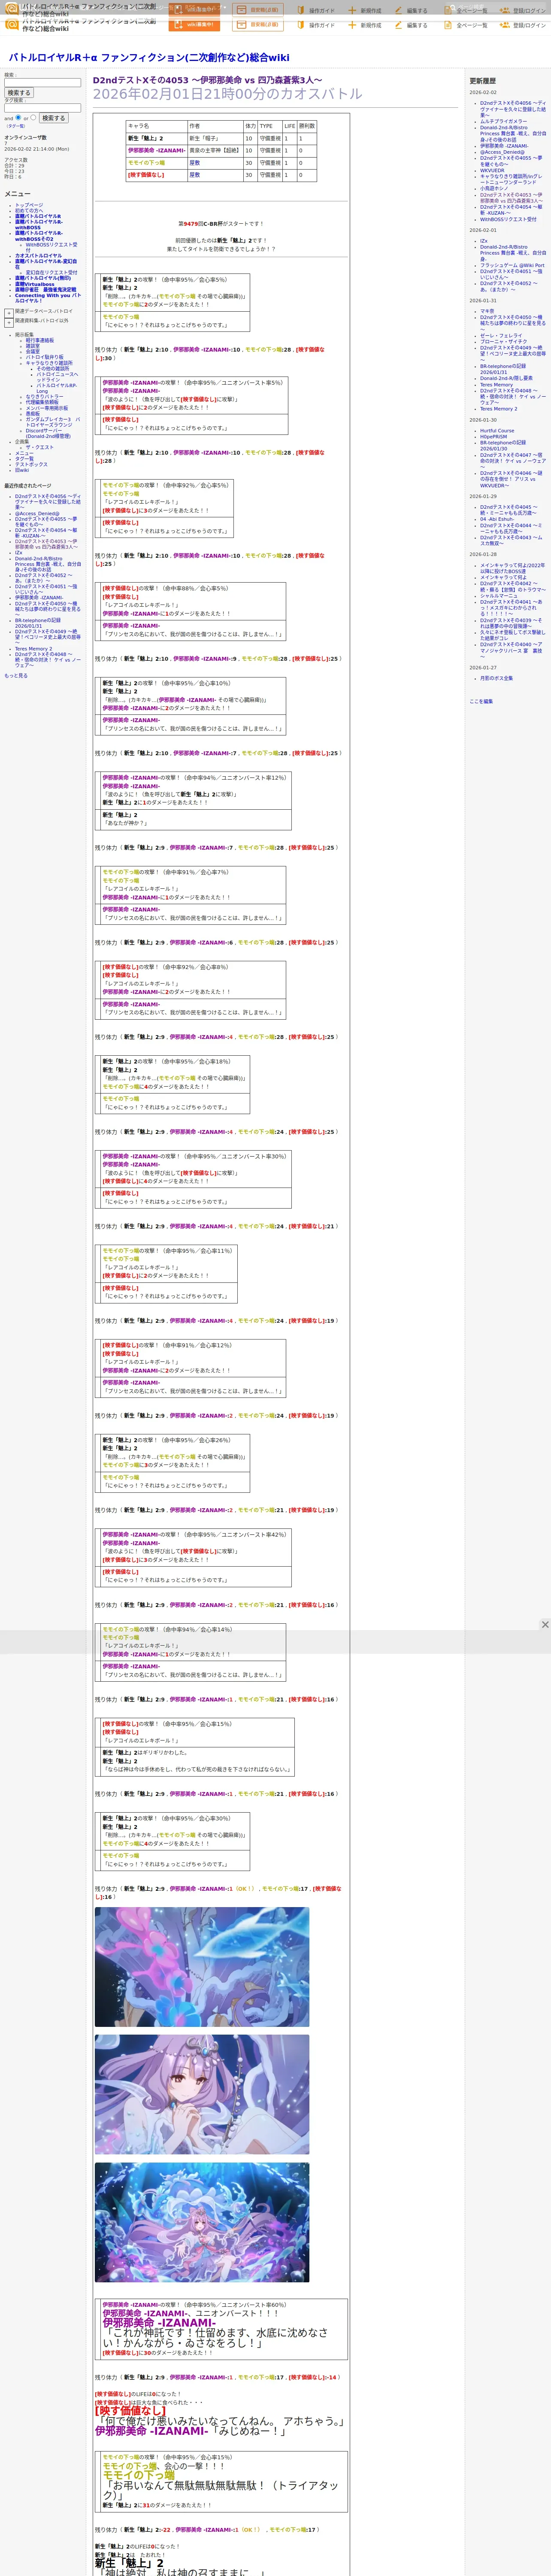
Task: Open WKVUEDR in update history
Action: [492, 170]
